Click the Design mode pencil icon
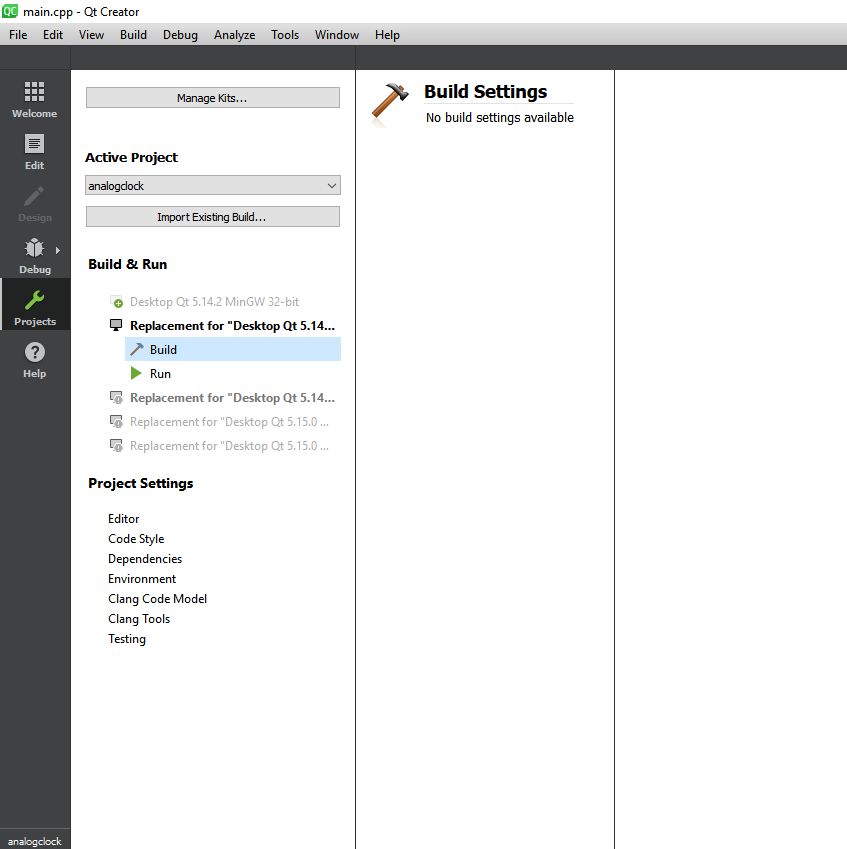Viewport: 847px width, 849px height. pos(34,197)
